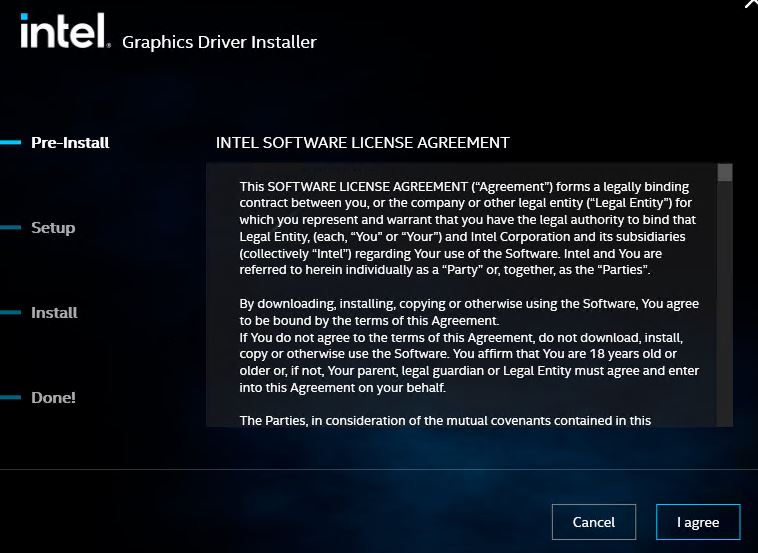Click the line starting 'referred to herein individually'
Viewport: 758px width, 553px height.
tap(445, 270)
